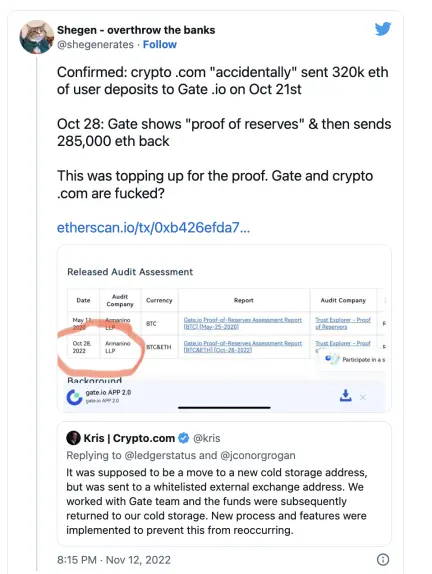This screenshot has height=574, width=432.
Task: Open Shegen - overthrow the banks profile name
Action: [136, 30]
